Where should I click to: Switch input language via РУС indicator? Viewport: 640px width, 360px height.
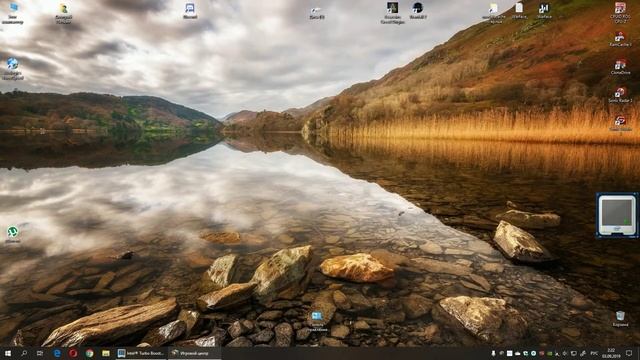pyautogui.click(x=594, y=353)
